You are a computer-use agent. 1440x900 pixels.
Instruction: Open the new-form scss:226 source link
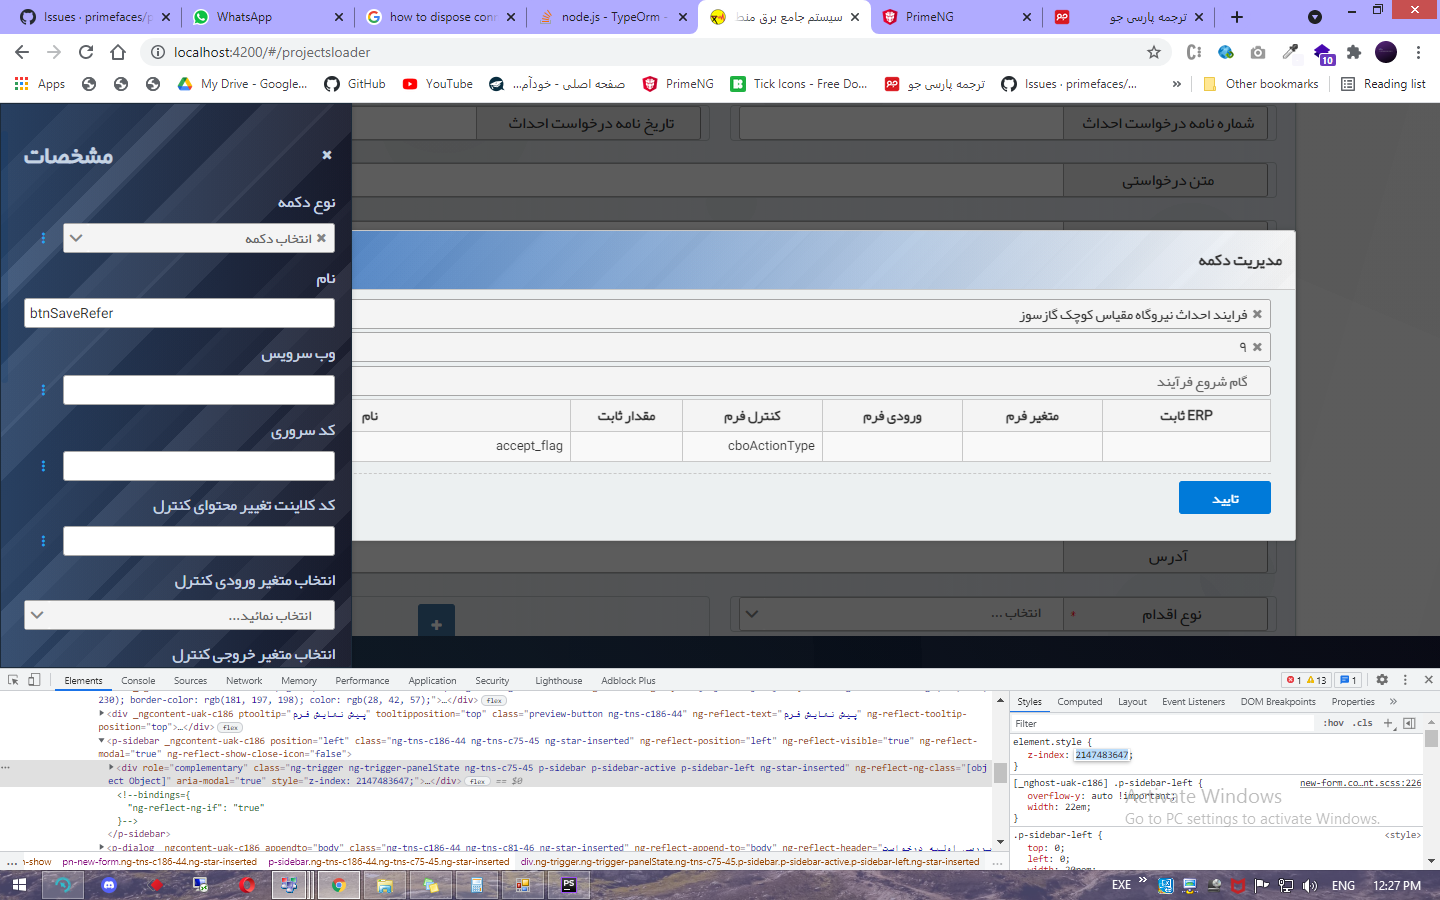point(1360,783)
